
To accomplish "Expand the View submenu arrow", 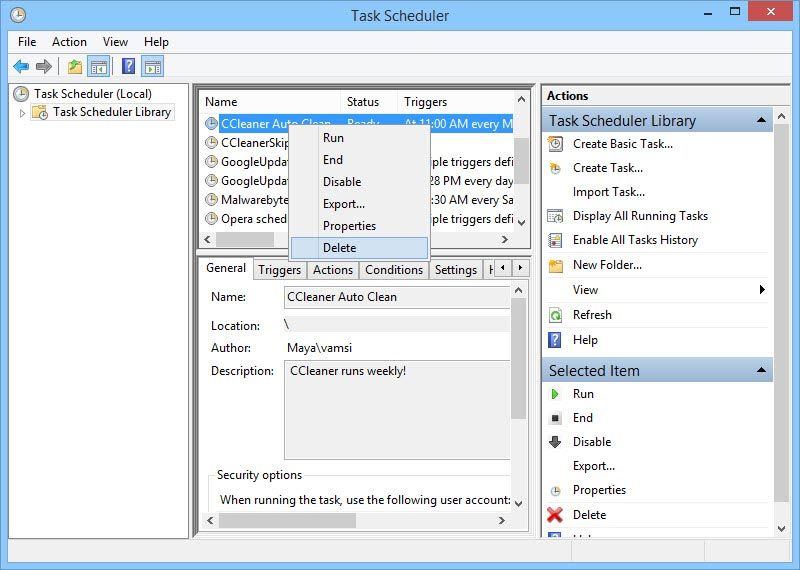I will click(762, 290).
